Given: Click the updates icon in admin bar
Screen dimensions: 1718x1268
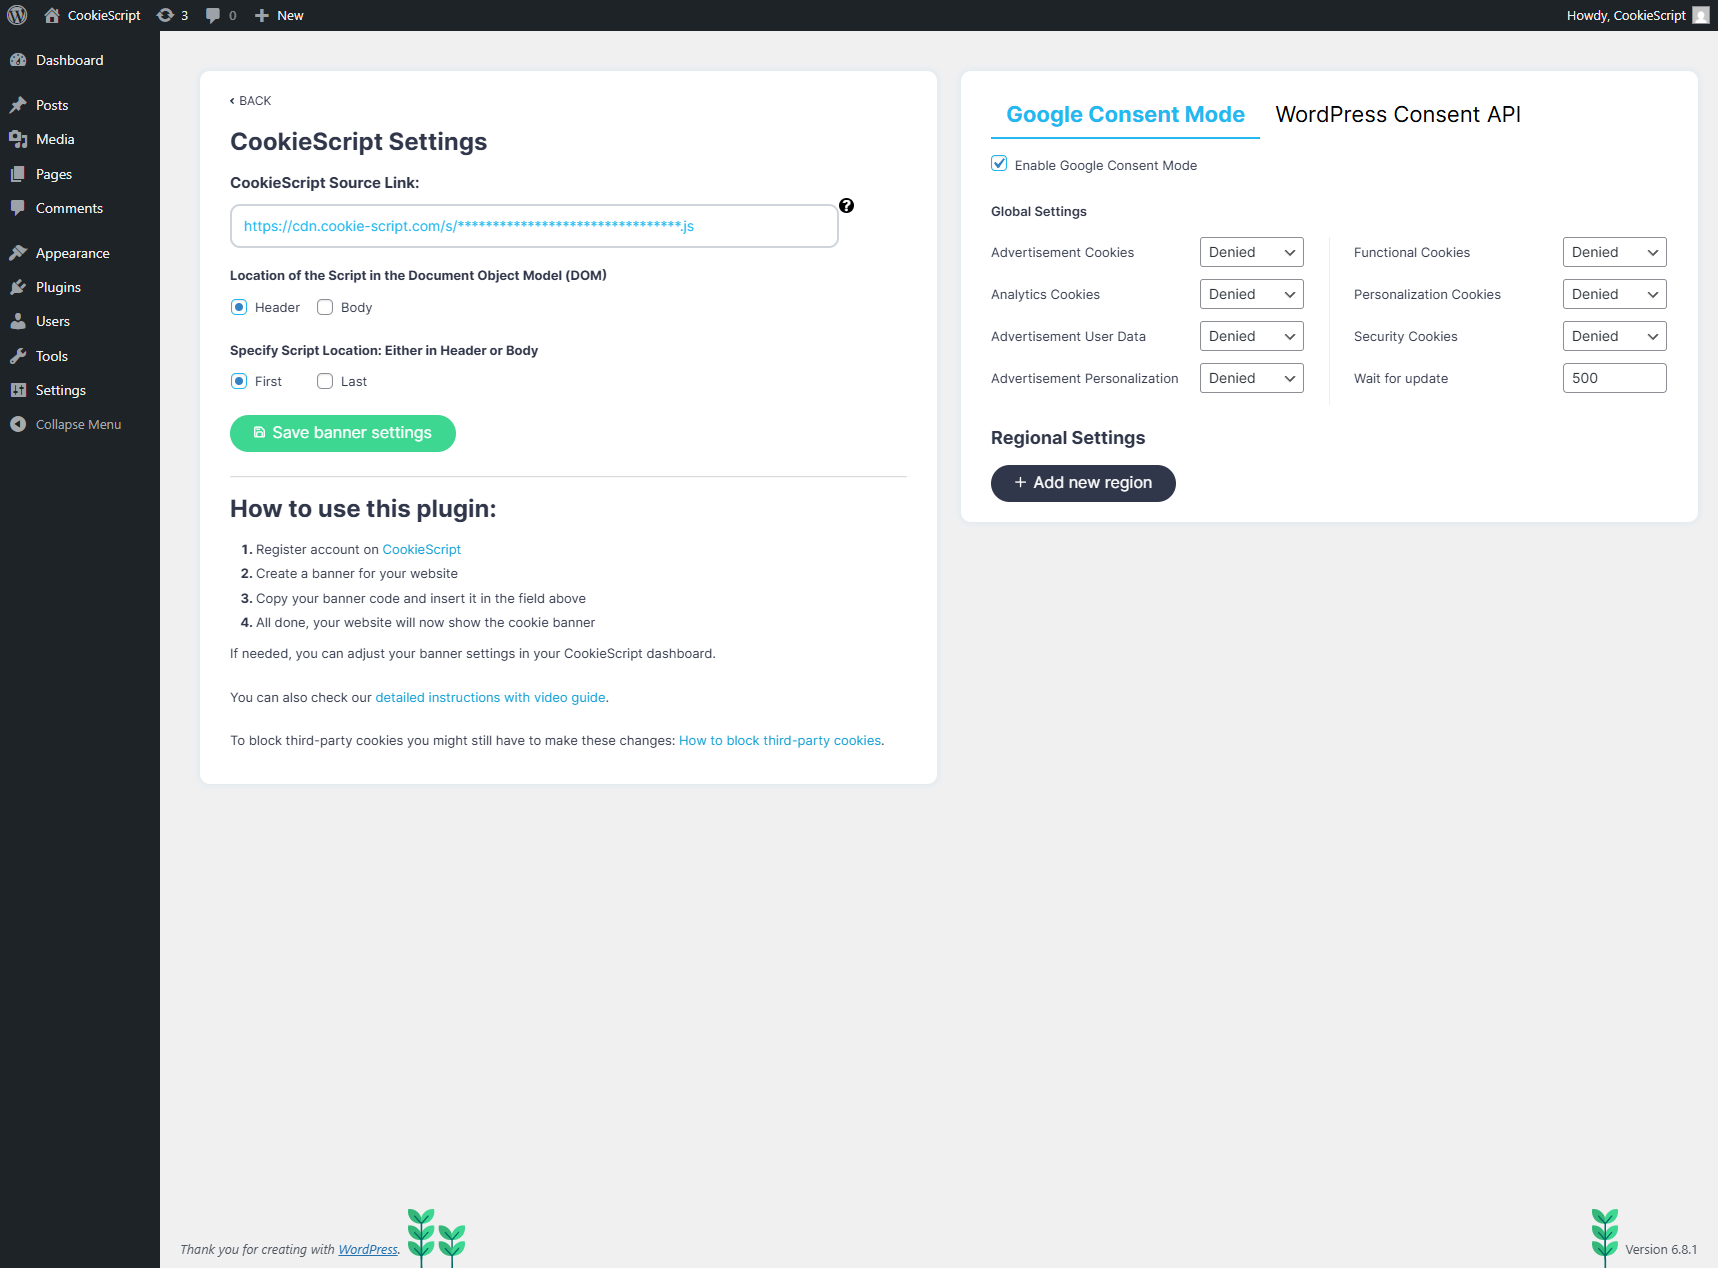Looking at the screenshot, I should pyautogui.click(x=166, y=15).
